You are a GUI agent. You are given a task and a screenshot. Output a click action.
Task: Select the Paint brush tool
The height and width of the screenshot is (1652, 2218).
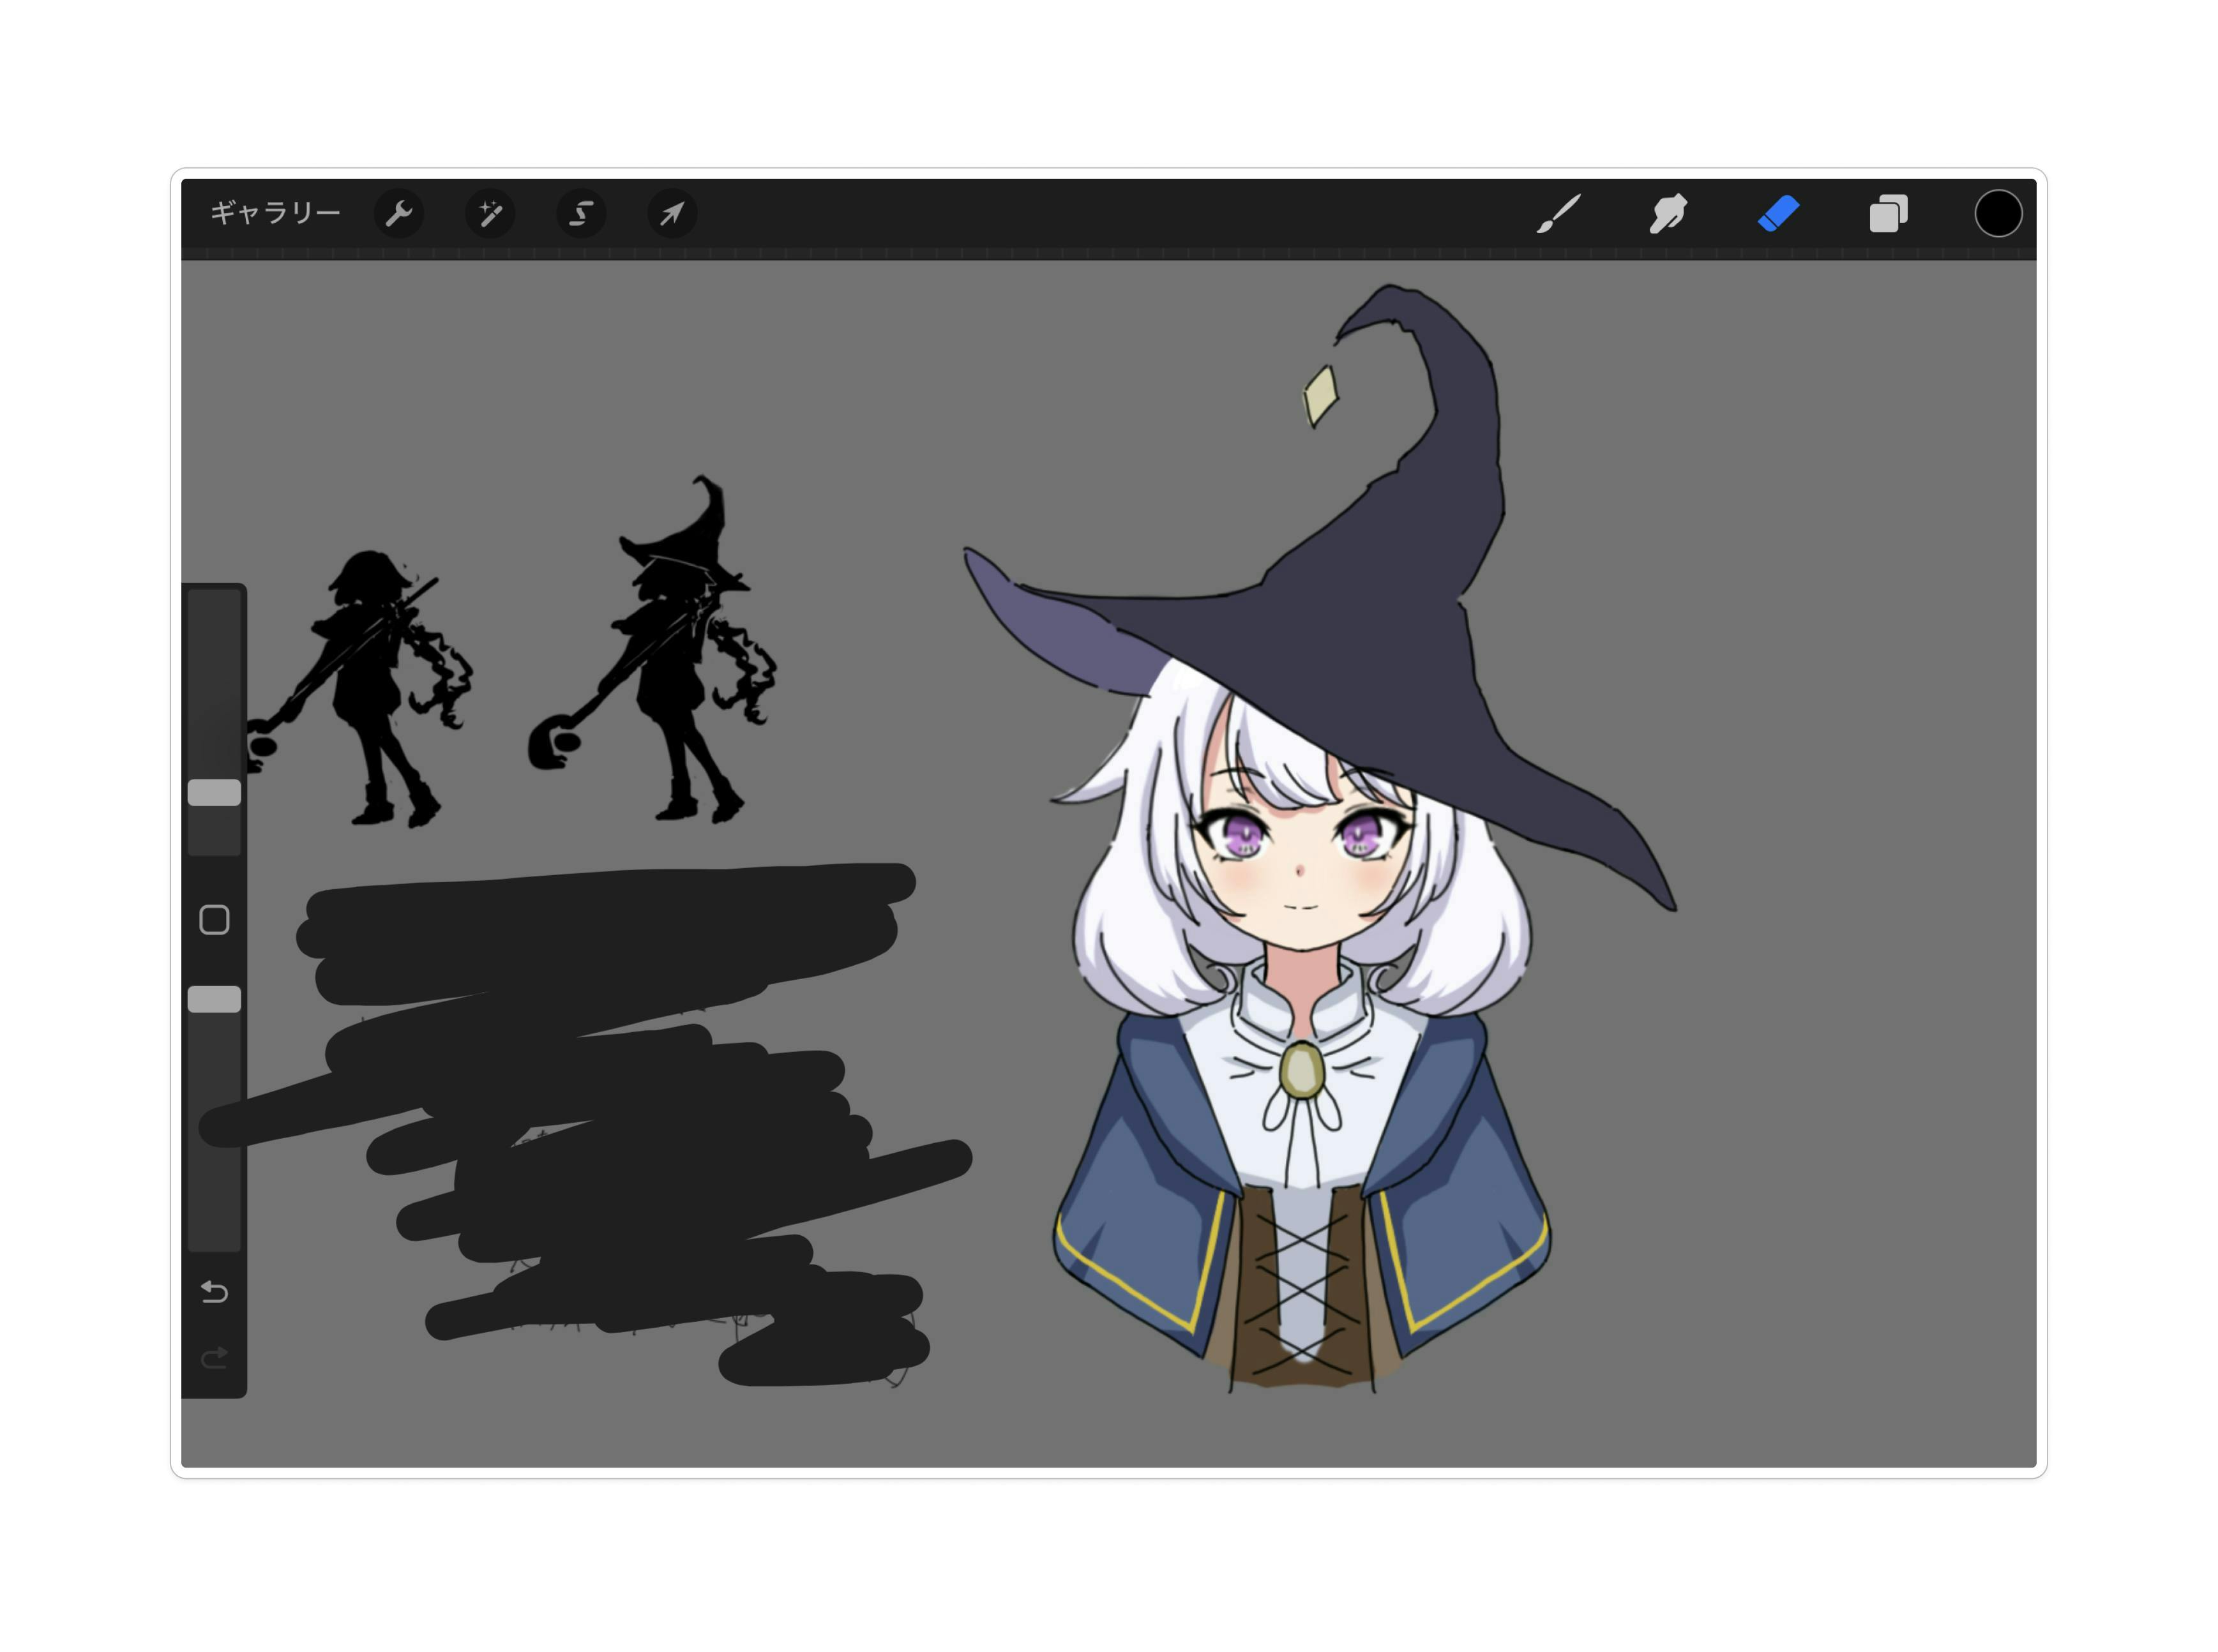pyautogui.click(x=1559, y=214)
